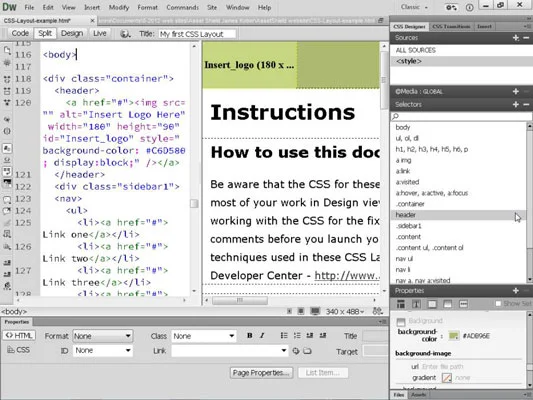Viewport: 533px width, 400px height.
Task: Add a CSS source with the Sources plus icon
Action: (x=516, y=38)
